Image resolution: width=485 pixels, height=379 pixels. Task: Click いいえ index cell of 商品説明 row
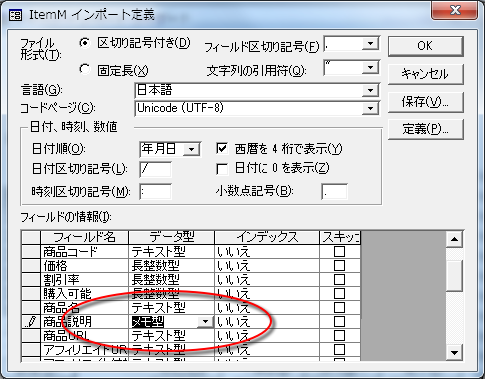[x=267, y=321]
